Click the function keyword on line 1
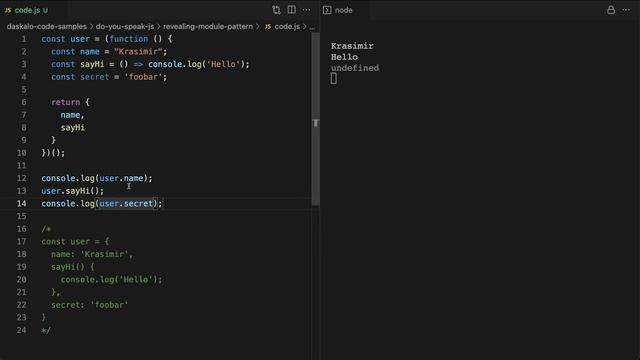Image resolution: width=640 pixels, height=360 pixels. pos(129,39)
